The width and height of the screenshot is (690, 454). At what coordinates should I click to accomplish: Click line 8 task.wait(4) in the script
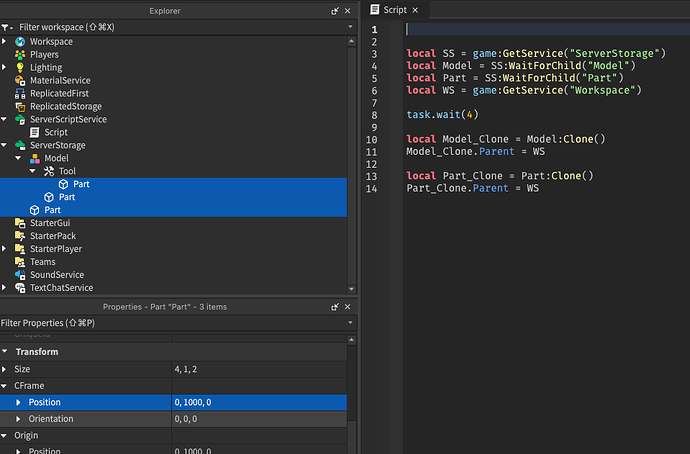tap(442, 115)
